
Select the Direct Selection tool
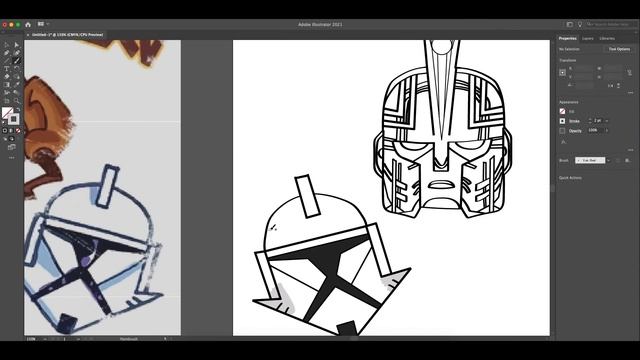pos(16,45)
